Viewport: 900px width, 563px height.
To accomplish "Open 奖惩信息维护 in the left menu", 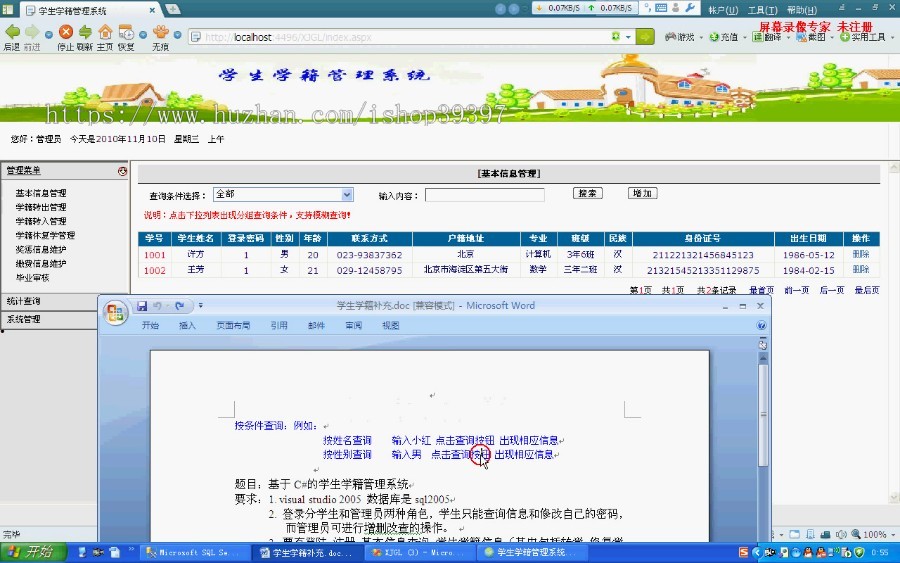I will tap(41, 250).
